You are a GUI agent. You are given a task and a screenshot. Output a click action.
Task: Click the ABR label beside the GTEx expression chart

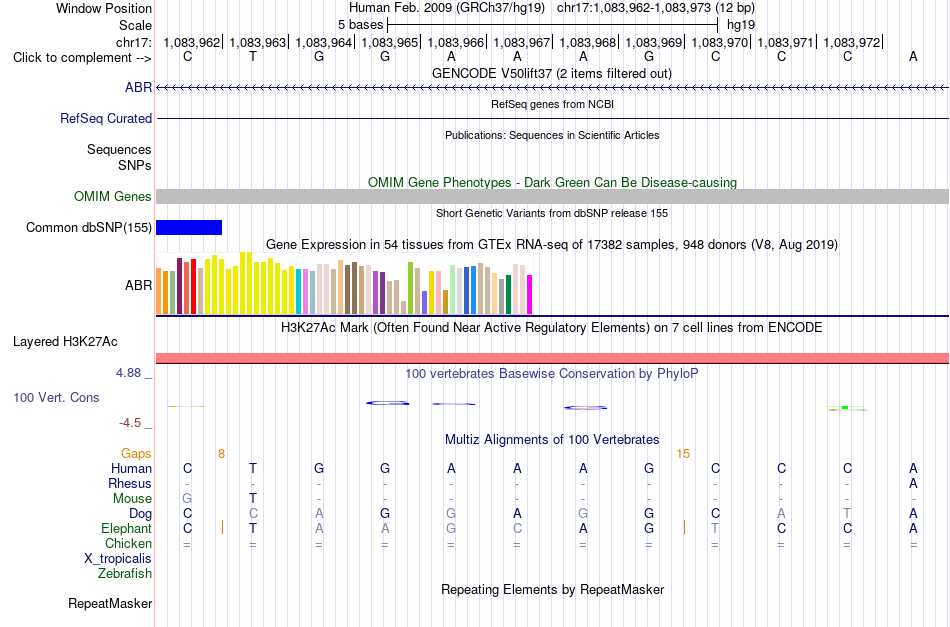[x=138, y=285]
